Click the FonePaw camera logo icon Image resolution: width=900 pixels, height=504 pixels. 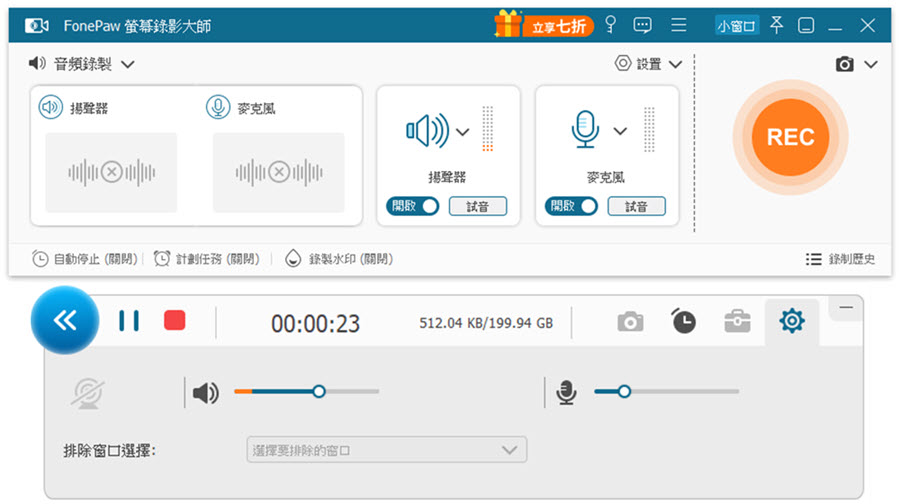coord(37,25)
